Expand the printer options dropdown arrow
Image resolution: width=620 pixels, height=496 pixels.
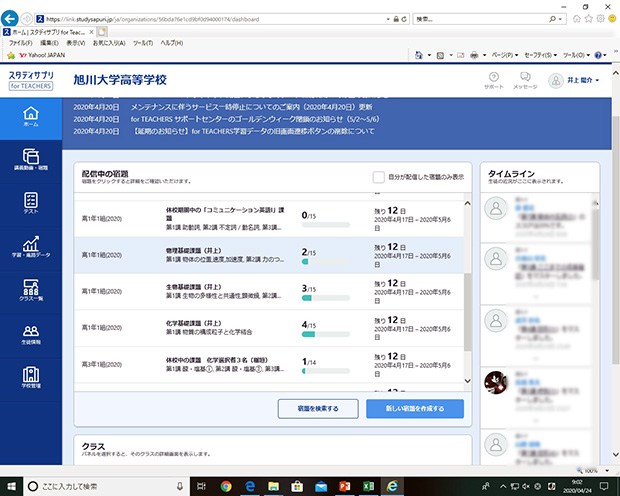coord(484,55)
